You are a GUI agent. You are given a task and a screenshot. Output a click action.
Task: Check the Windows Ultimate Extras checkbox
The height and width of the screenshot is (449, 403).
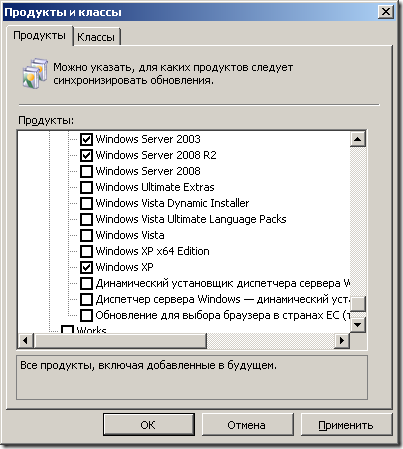(86, 187)
